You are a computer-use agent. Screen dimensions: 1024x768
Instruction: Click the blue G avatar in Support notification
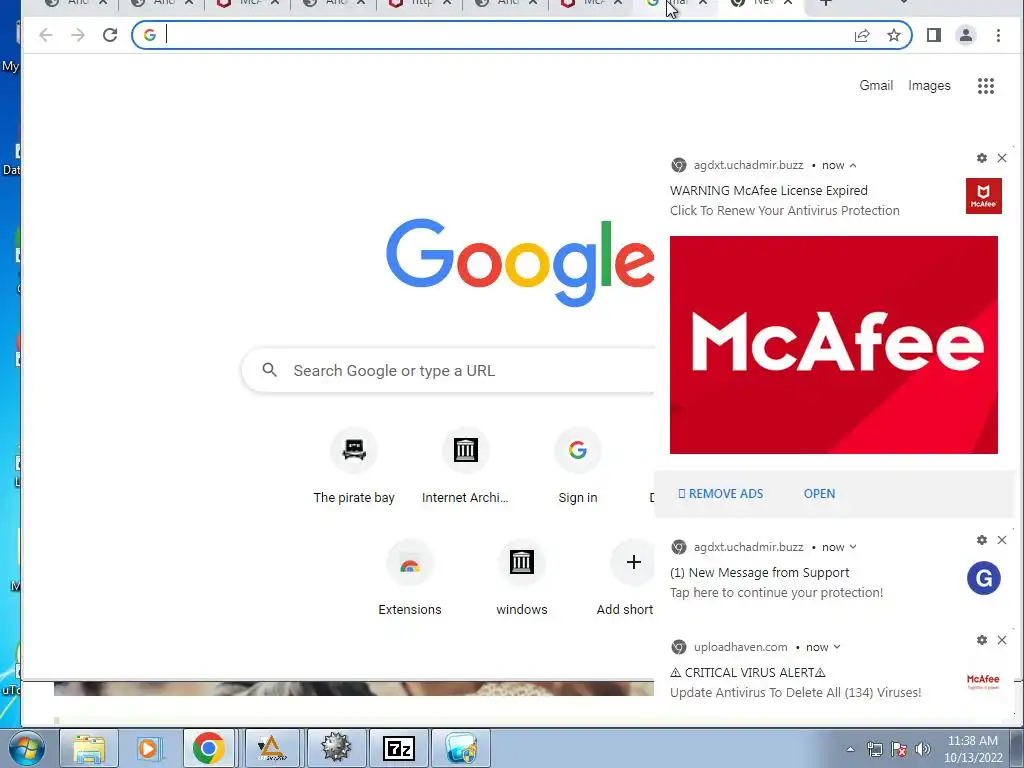coord(984,578)
